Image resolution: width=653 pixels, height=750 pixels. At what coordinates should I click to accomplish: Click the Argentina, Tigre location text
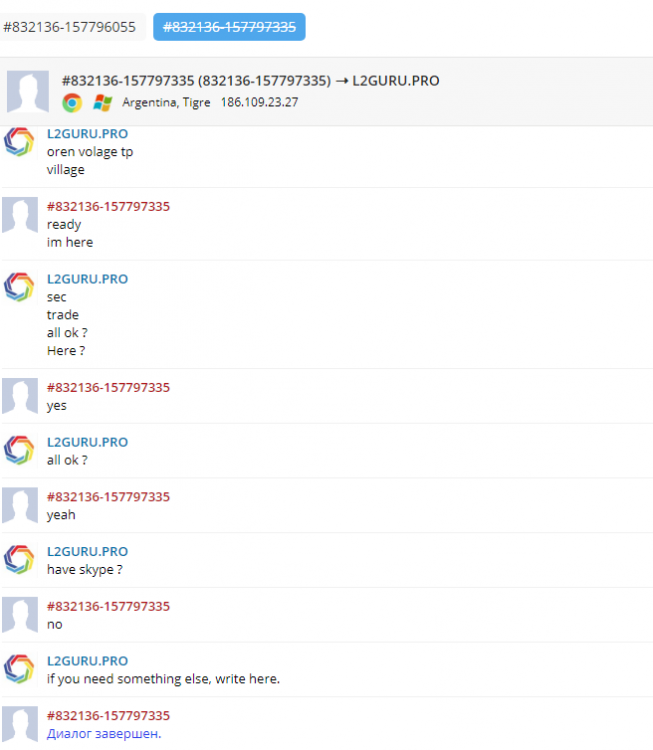point(166,102)
